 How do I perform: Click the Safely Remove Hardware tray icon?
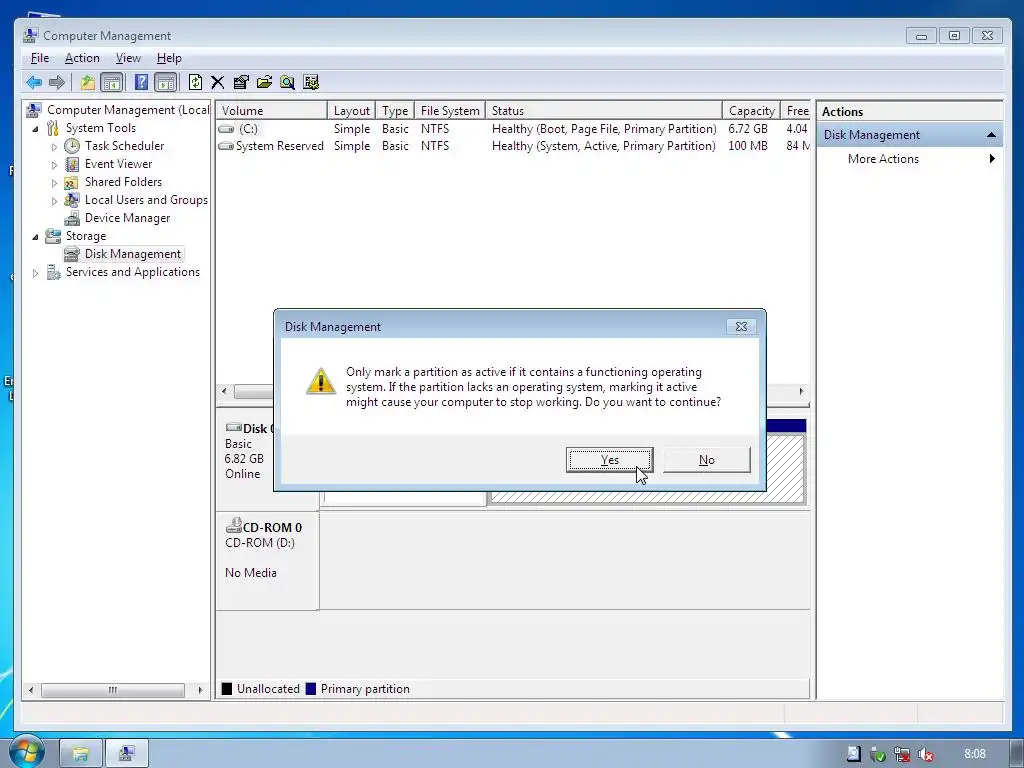click(x=878, y=754)
